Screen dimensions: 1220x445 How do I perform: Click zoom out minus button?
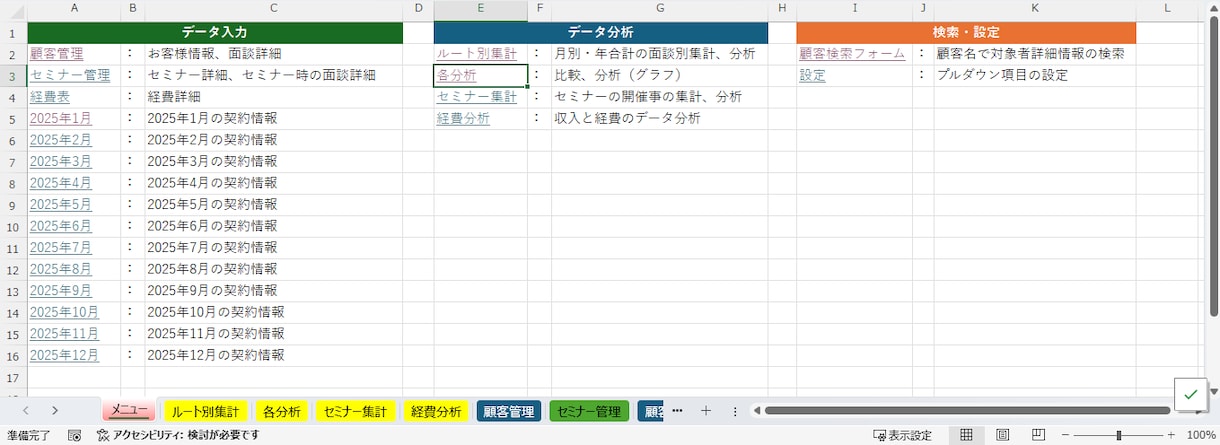coord(1066,435)
